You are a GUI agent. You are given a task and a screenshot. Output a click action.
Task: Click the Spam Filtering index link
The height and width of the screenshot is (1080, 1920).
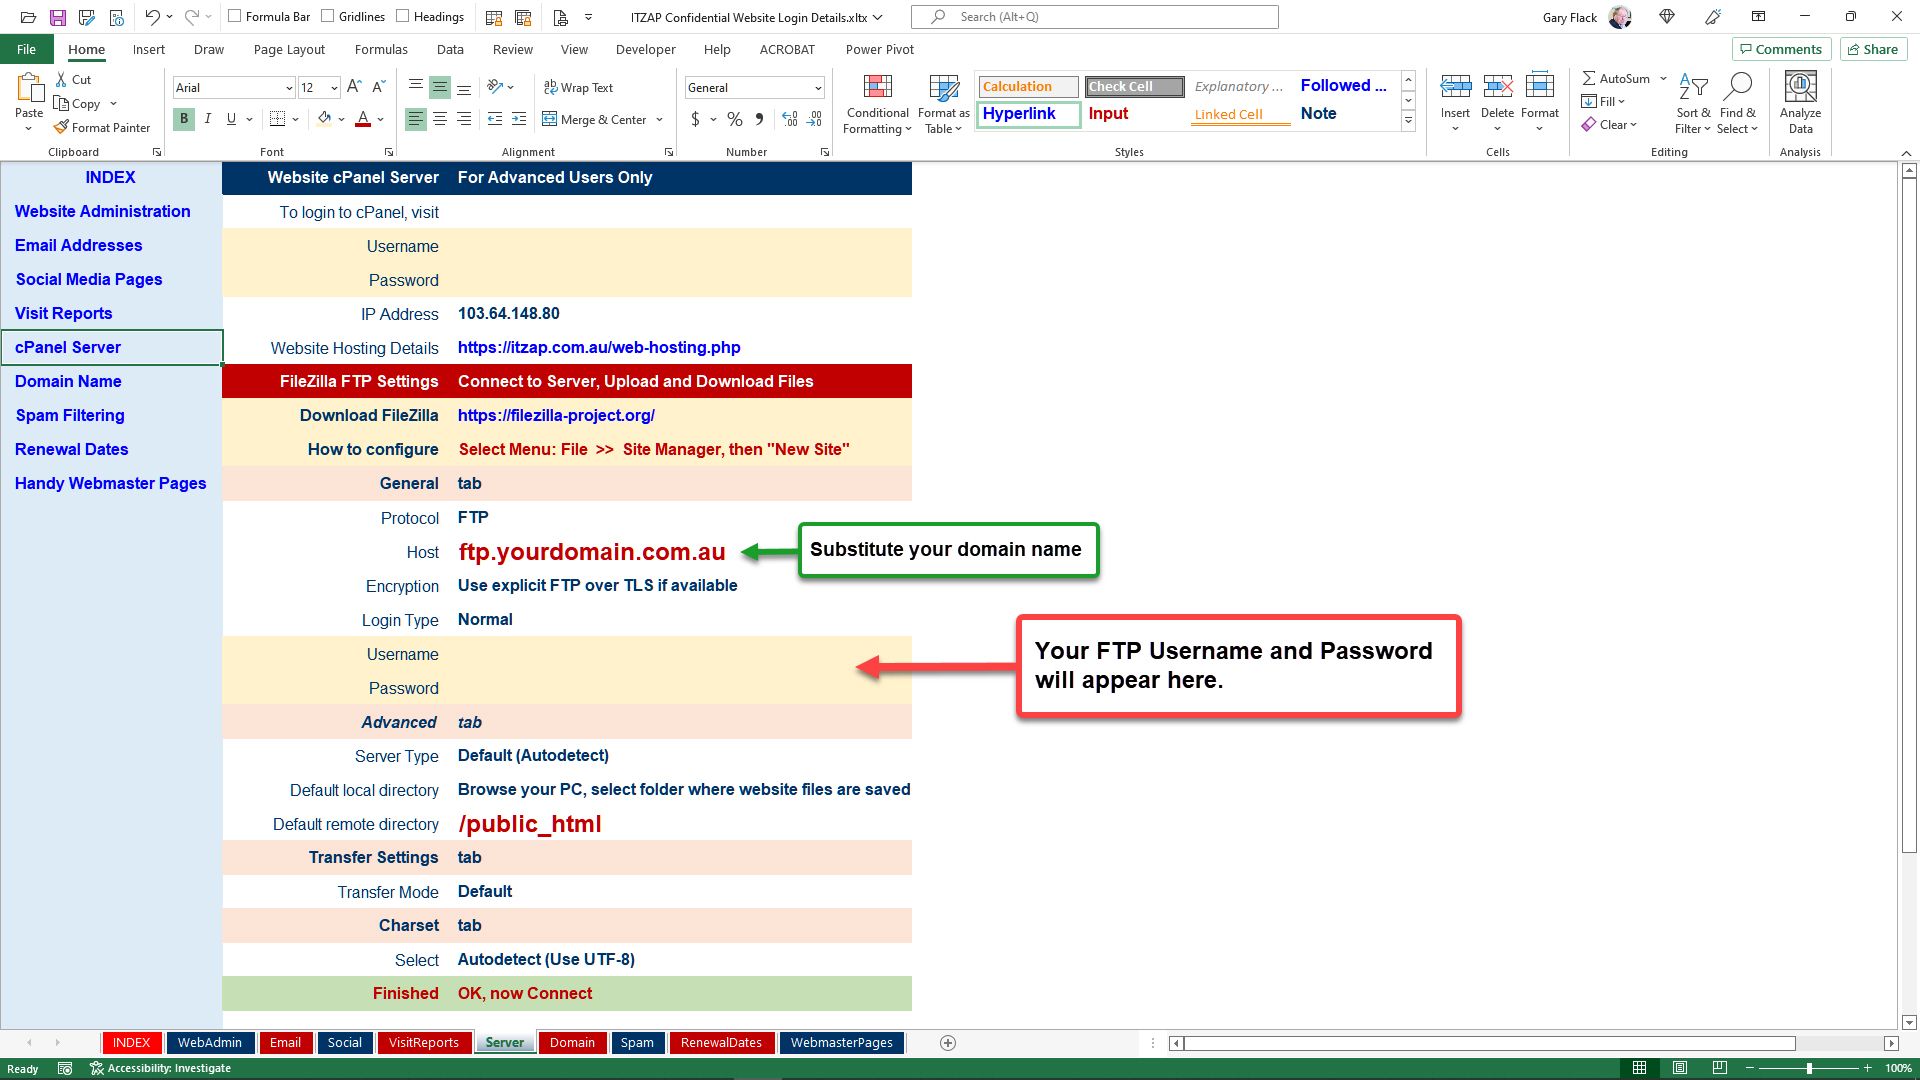coord(70,415)
